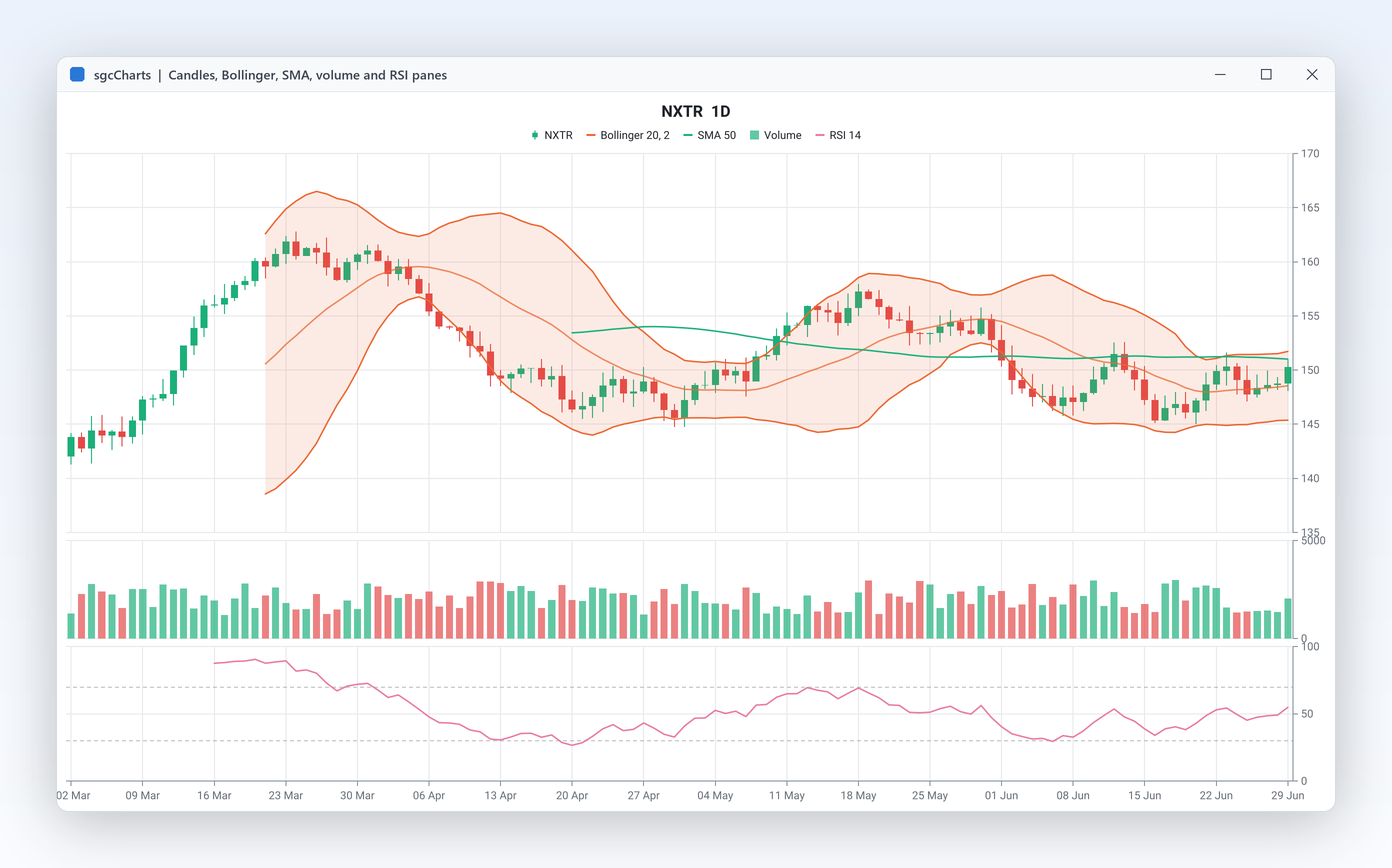
Task: Click the "25 May" date axis label
Action: pyautogui.click(x=930, y=796)
